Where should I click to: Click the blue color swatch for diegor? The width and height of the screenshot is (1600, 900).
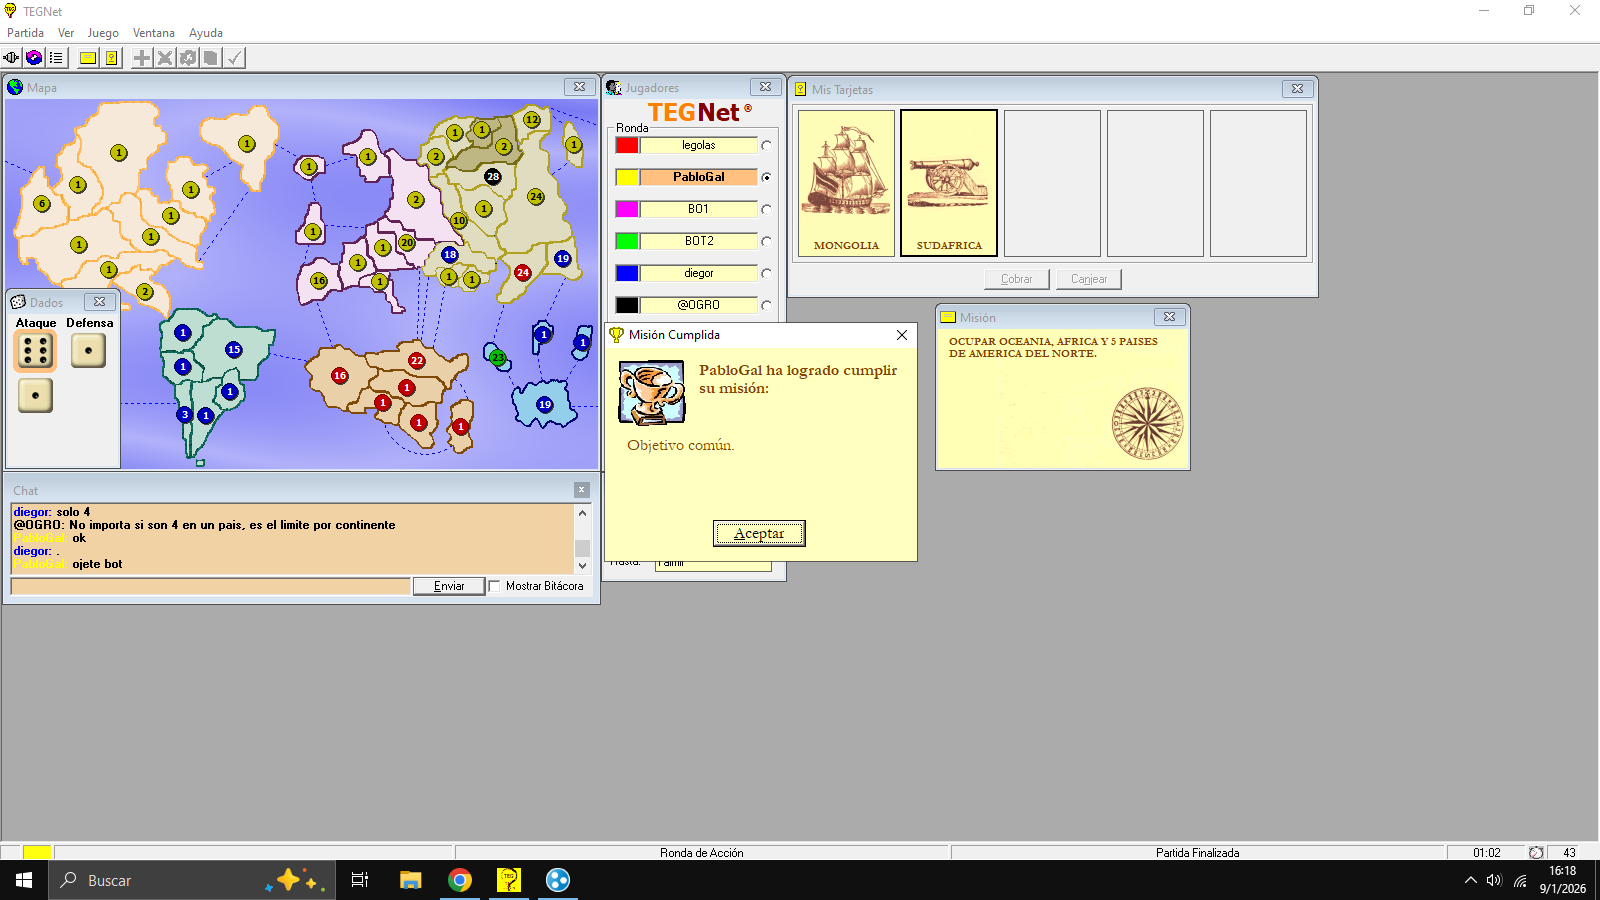(x=627, y=273)
